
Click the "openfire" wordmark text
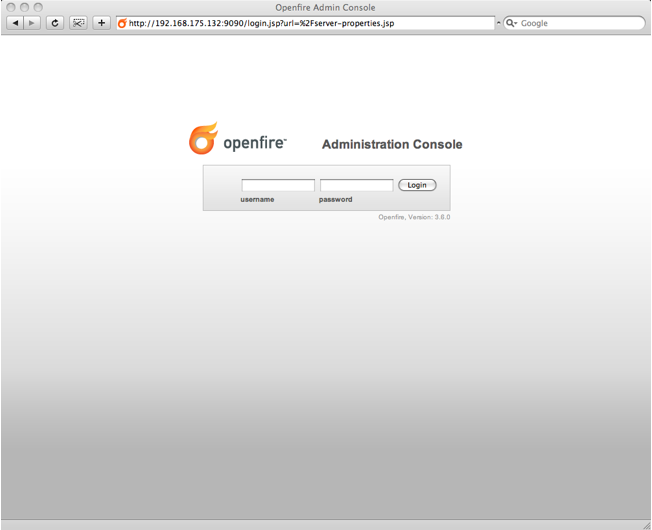[x=255, y=143]
